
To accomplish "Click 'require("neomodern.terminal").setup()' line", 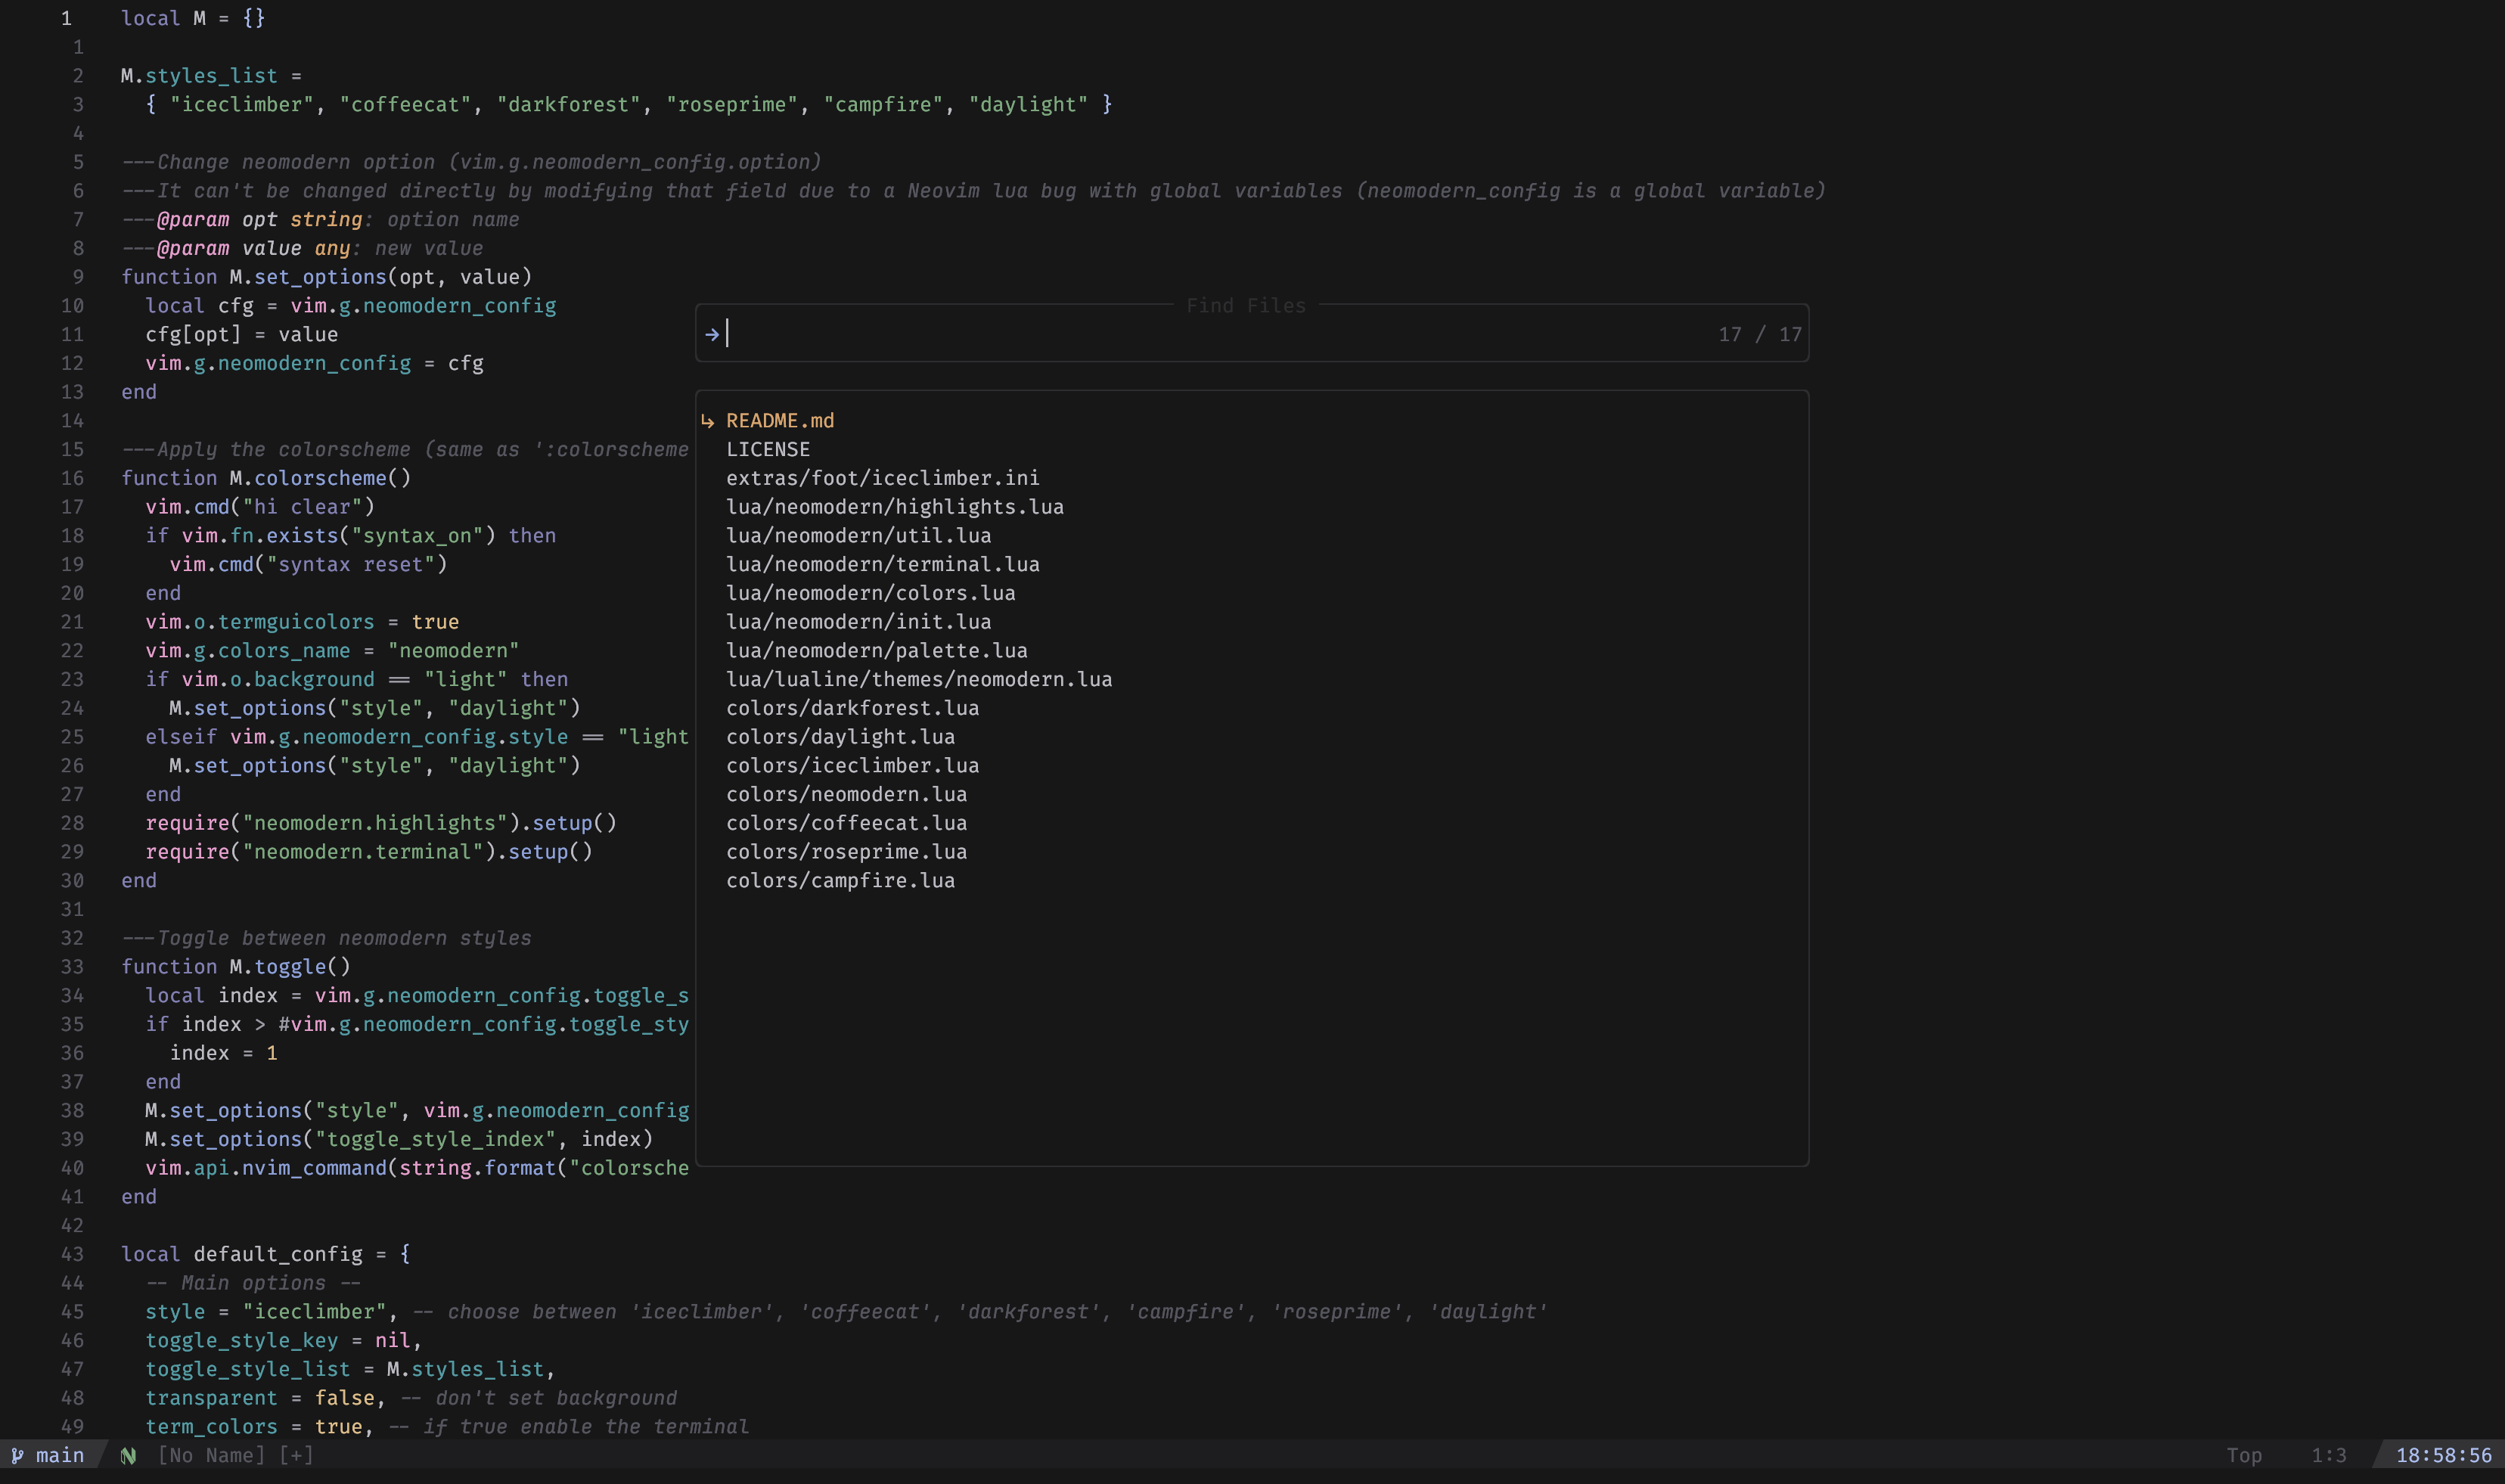I will click(x=369, y=852).
